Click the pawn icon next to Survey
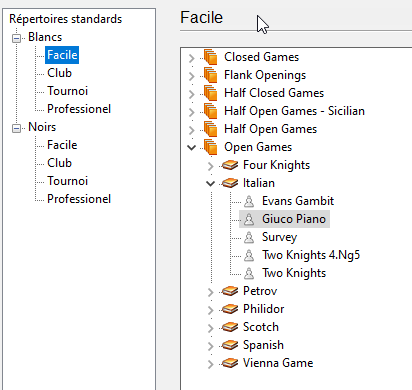Screen dimensions: 412x390 point(249,237)
